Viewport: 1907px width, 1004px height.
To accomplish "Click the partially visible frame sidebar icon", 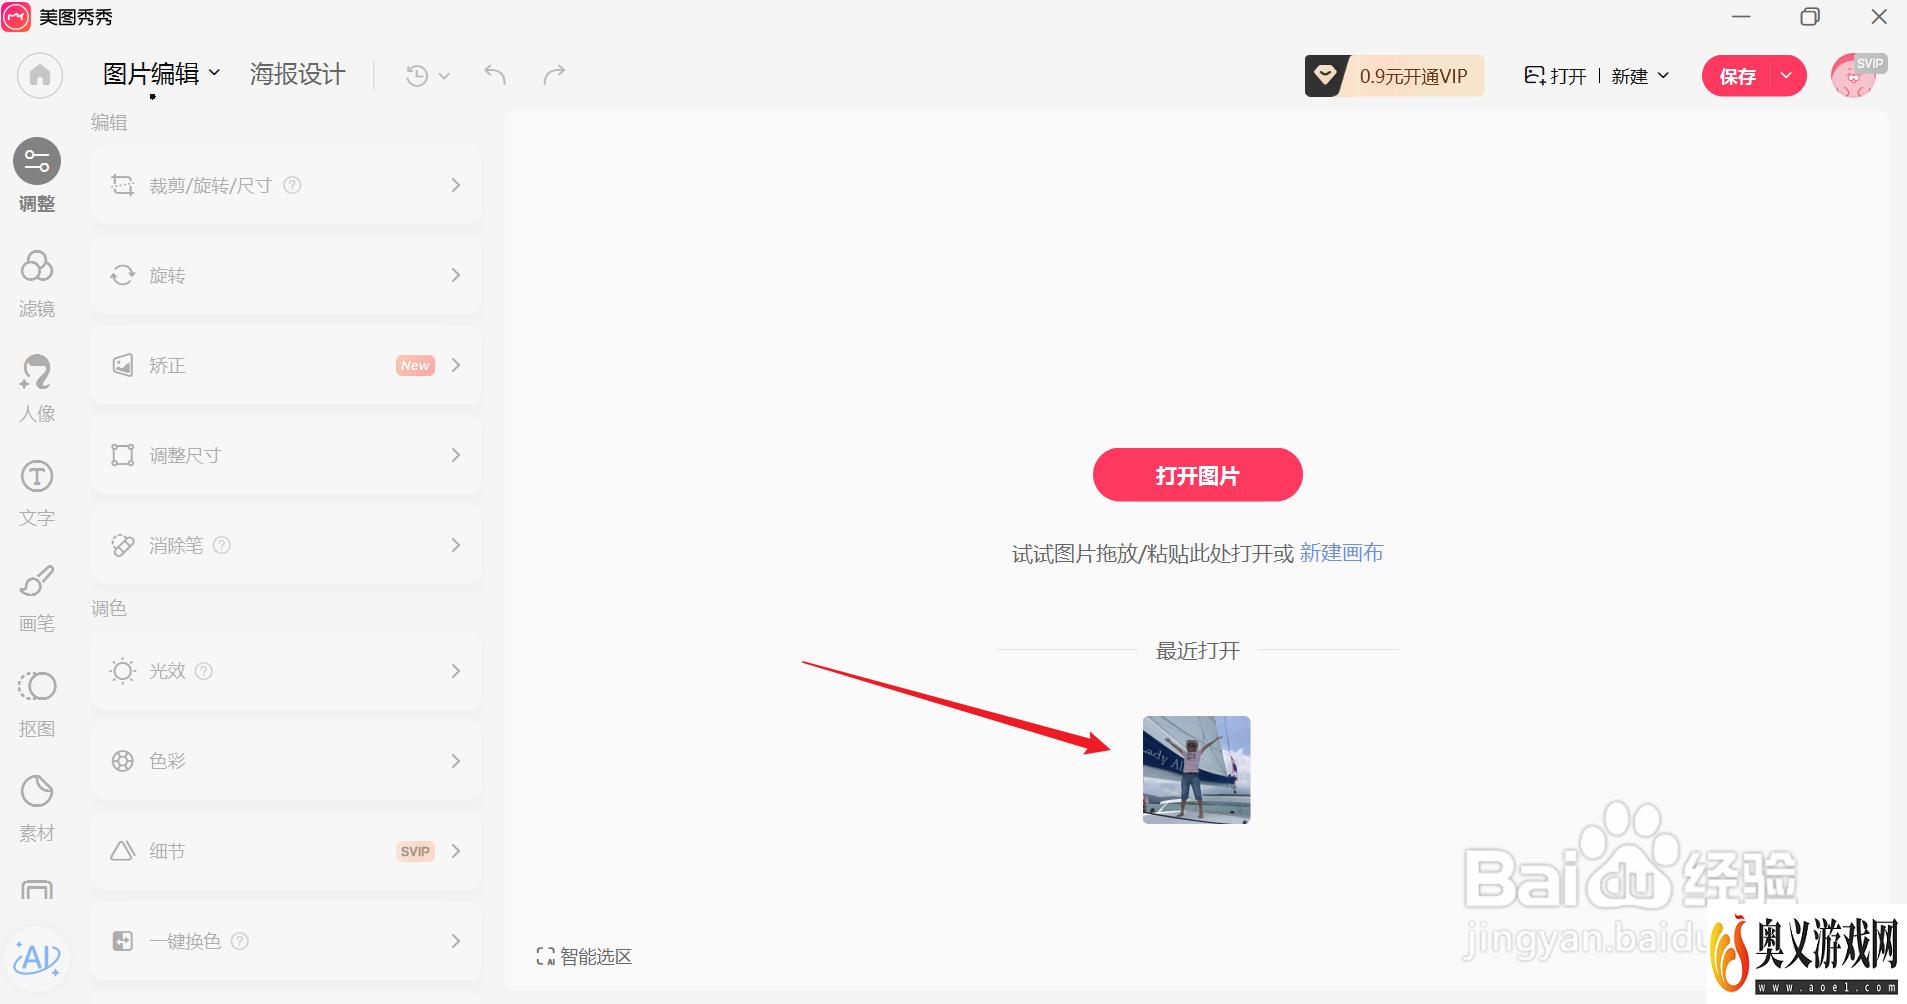I will 37,890.
